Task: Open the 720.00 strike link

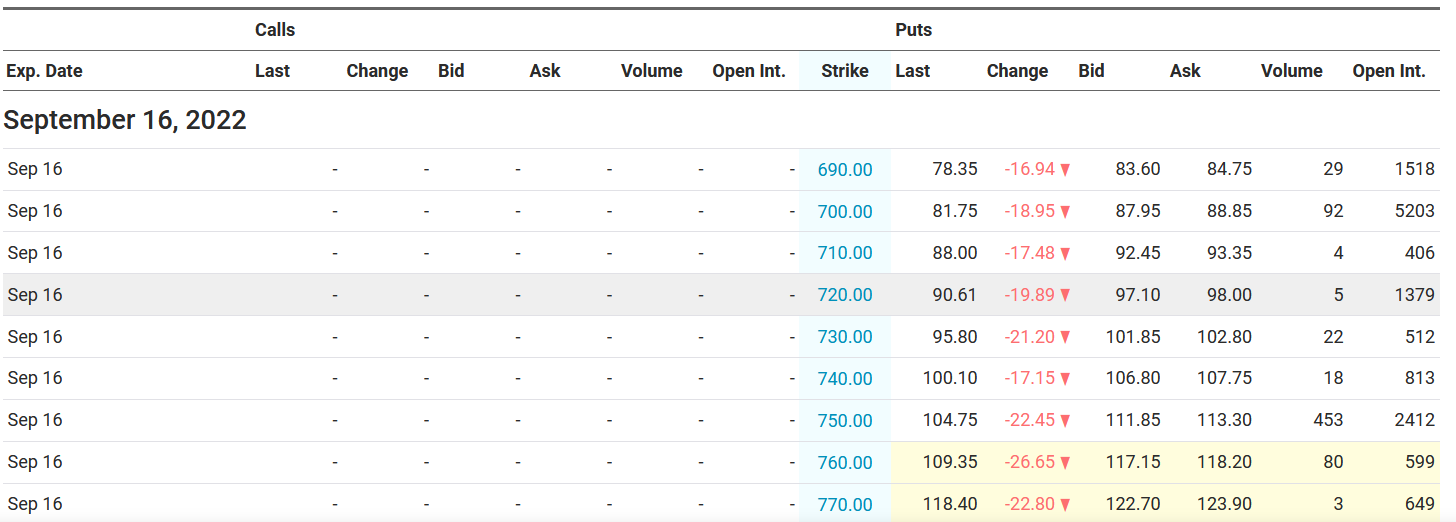Action: pyautogui.click(x=845, y=295)
